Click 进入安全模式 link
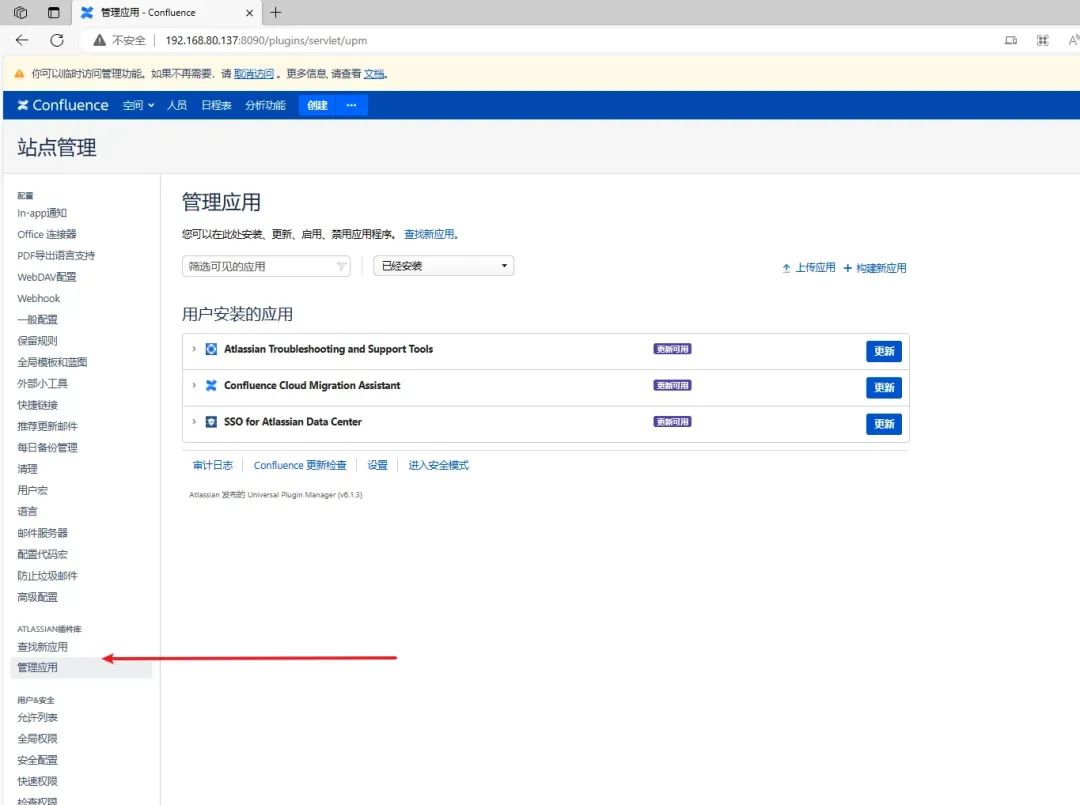1080x805 pixels. point(438,465)
